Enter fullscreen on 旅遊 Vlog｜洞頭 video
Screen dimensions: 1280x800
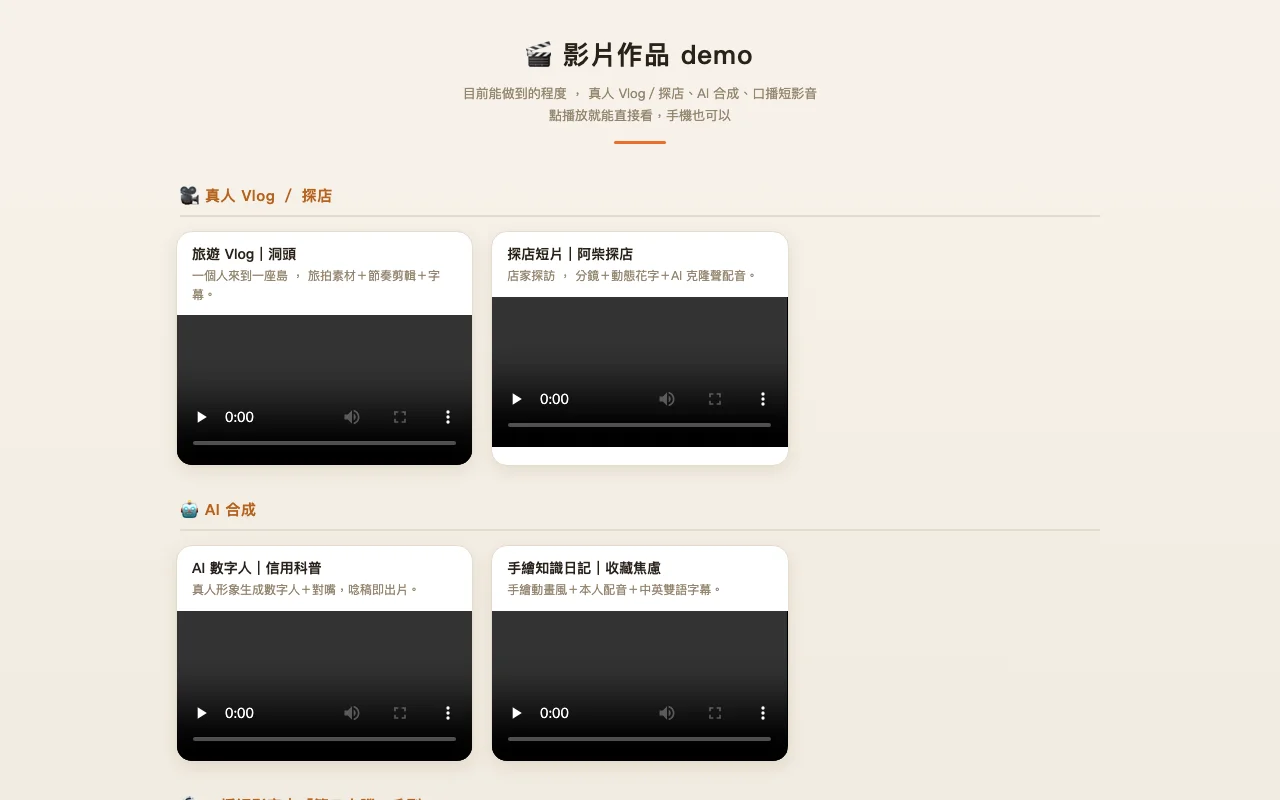[400, 417]
